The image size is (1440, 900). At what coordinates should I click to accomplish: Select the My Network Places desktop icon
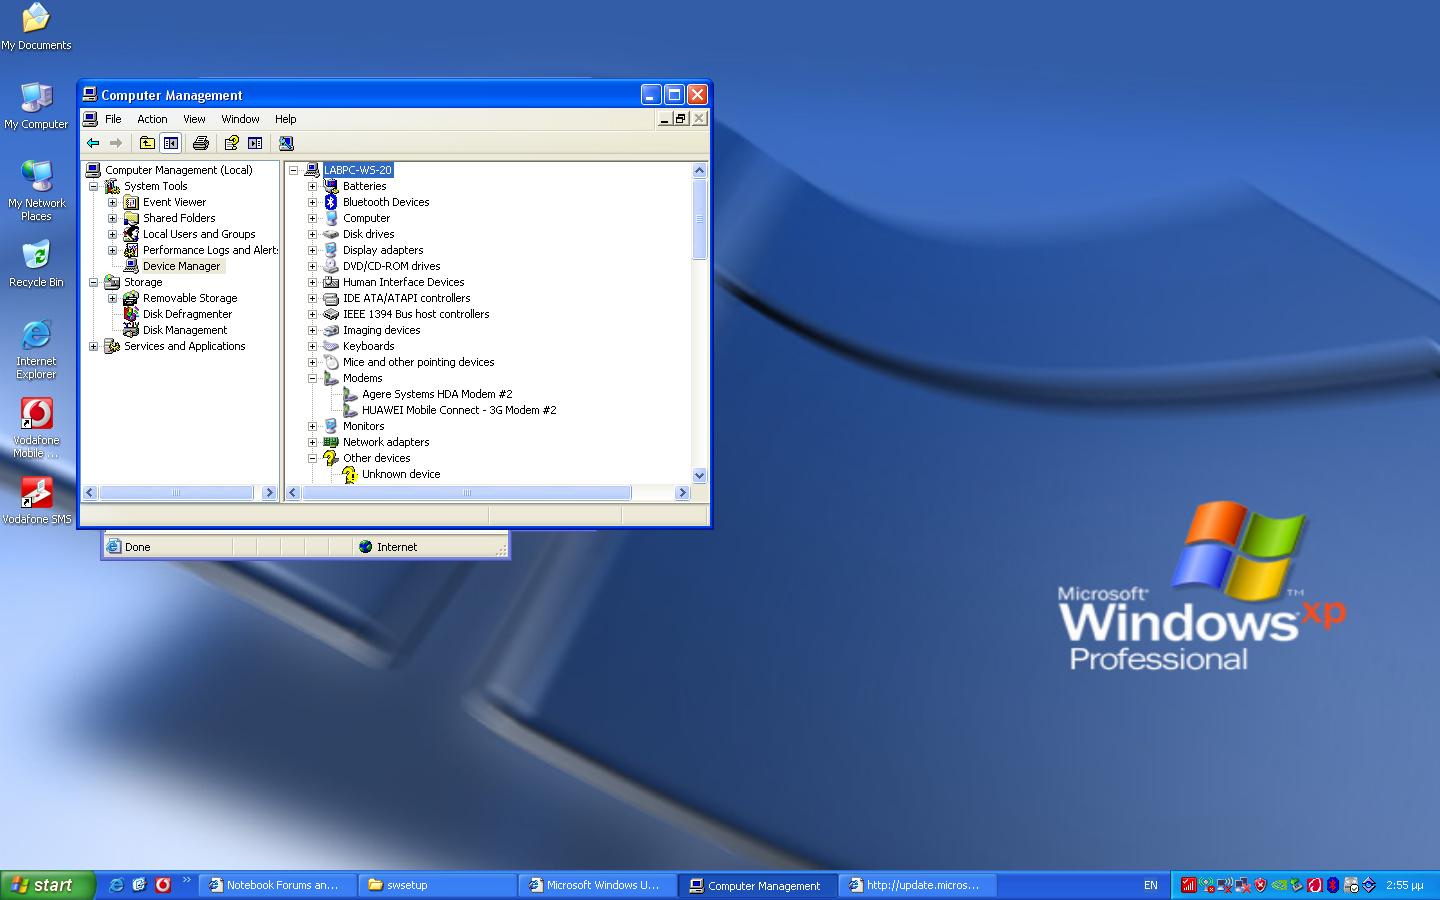coord(36,190)
